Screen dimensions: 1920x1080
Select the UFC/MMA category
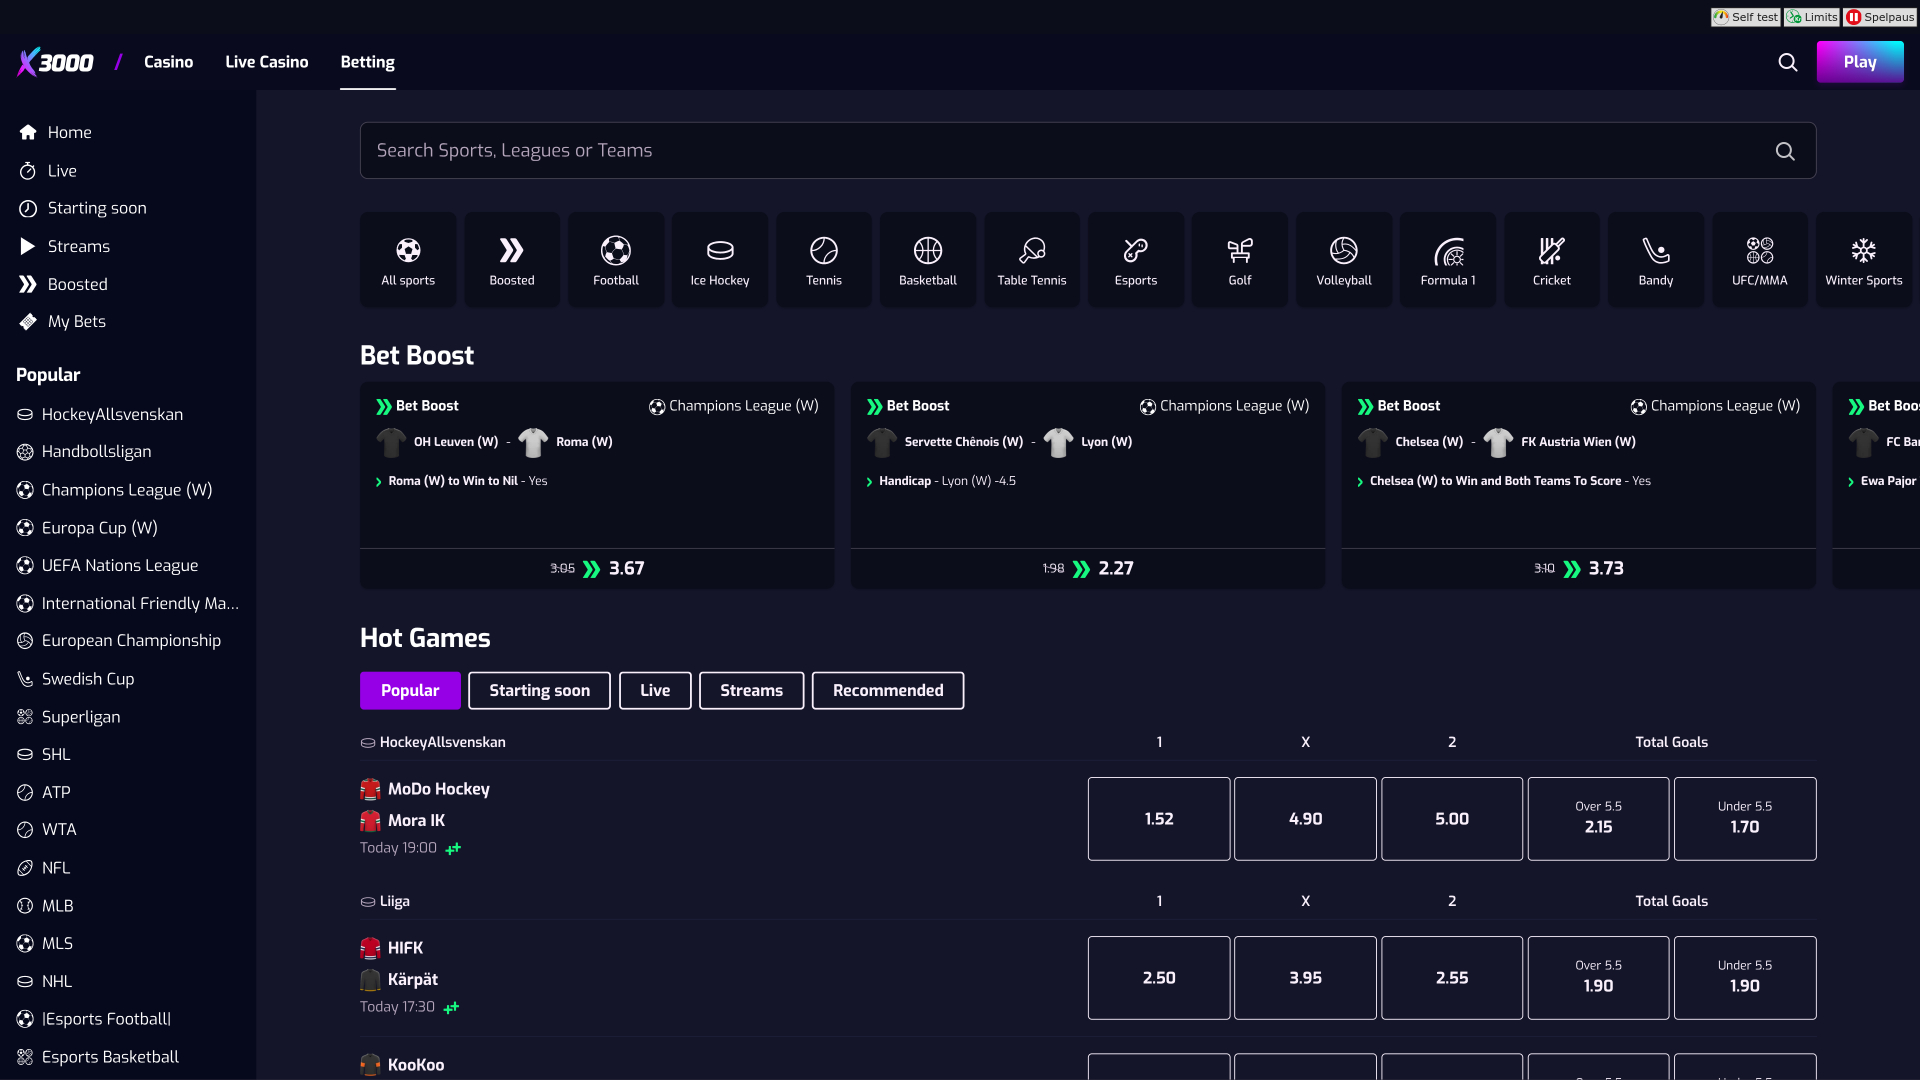(1760, 260)
